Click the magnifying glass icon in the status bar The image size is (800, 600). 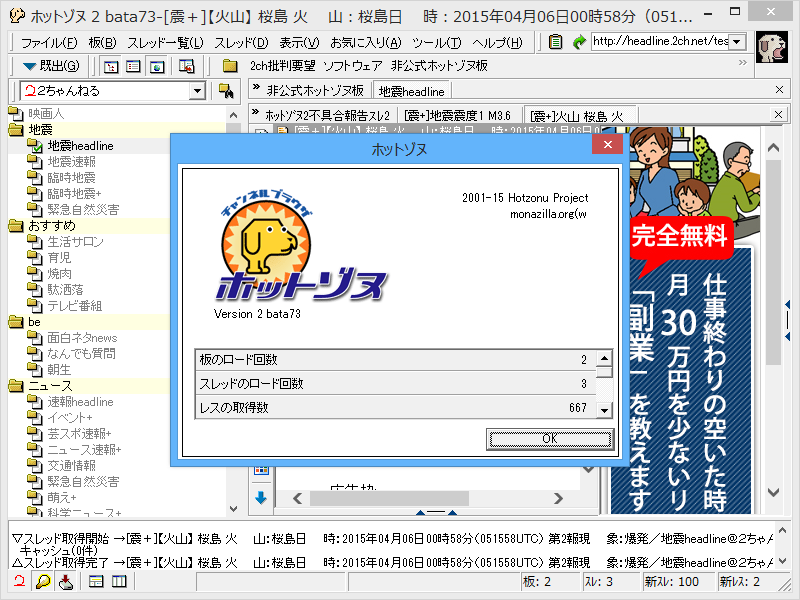[43, 583]
